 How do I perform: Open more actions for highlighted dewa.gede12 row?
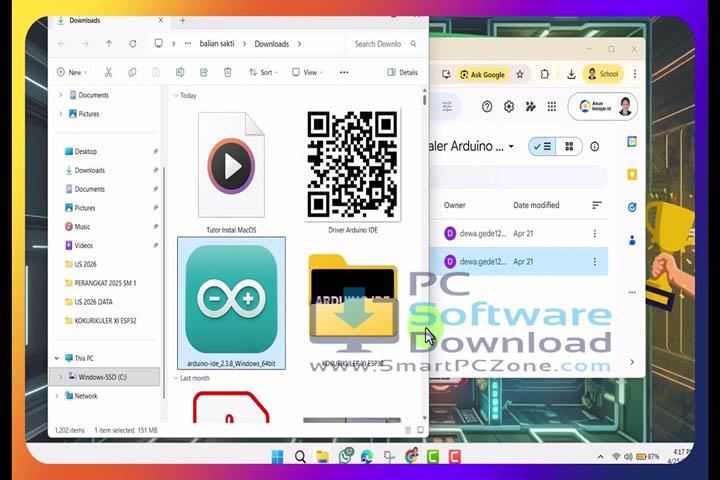click(595, 261)
